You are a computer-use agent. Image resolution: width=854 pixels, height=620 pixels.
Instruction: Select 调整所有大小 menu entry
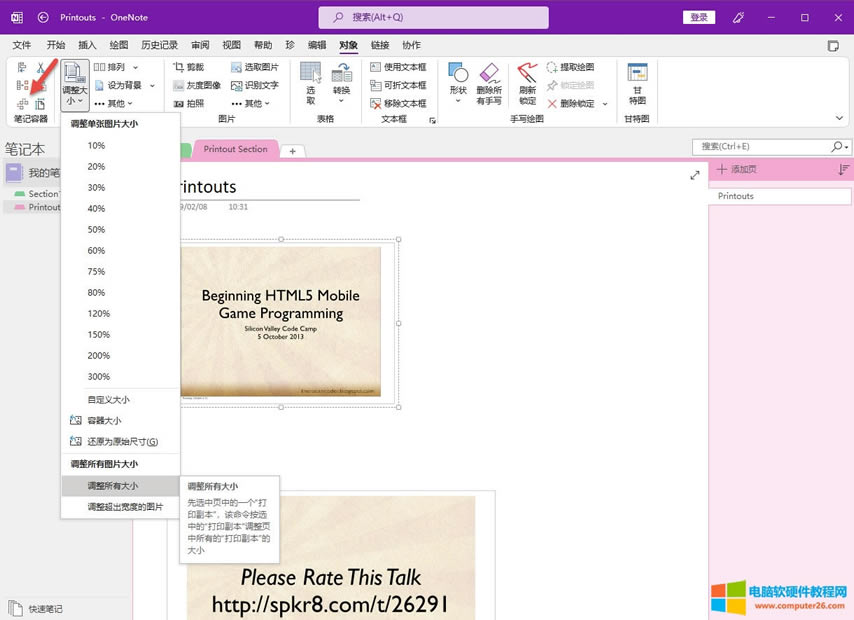pos(113,486)
